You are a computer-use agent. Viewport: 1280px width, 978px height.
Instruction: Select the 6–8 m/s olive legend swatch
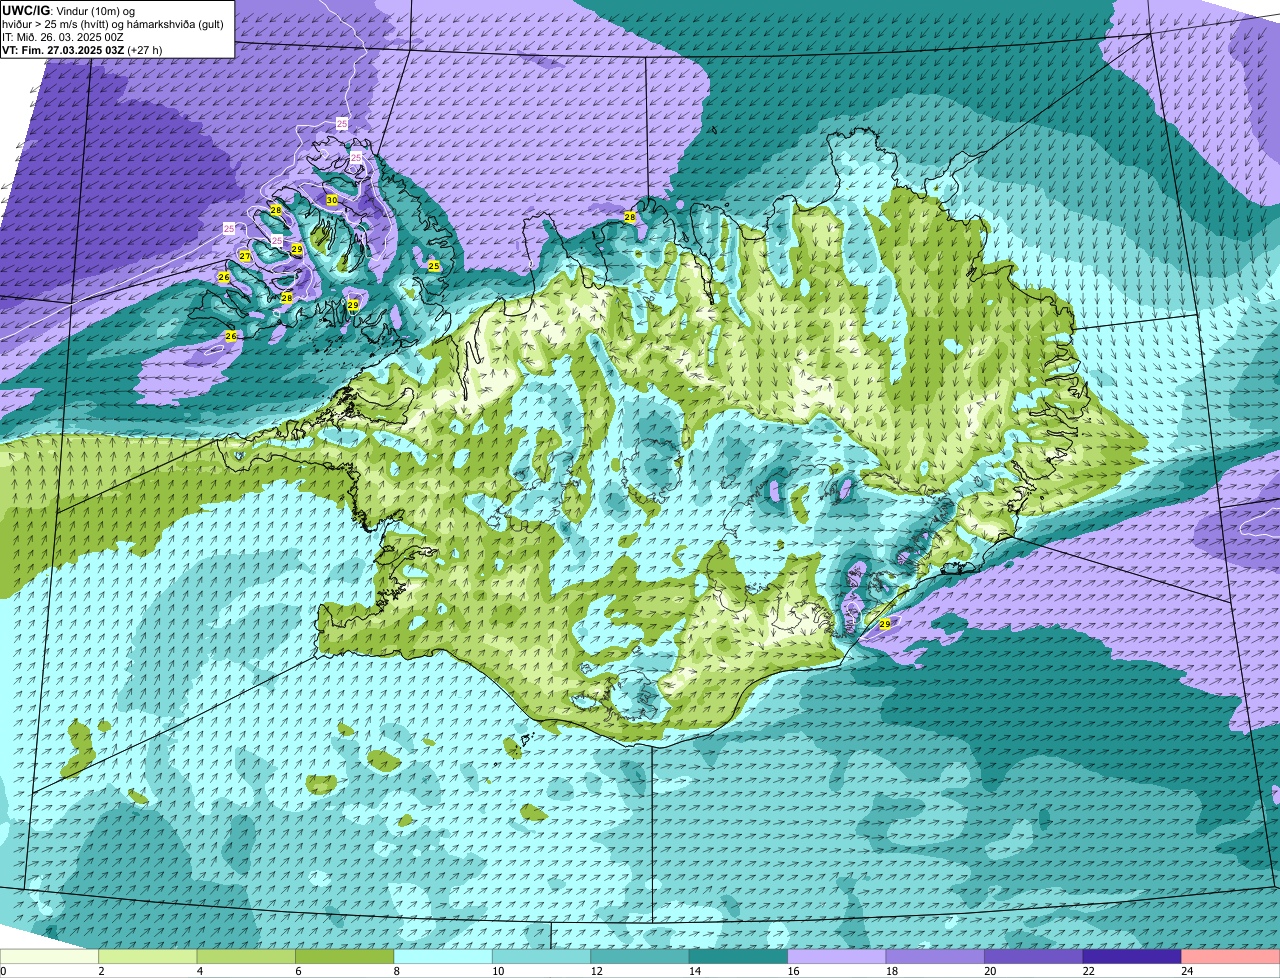345,956
